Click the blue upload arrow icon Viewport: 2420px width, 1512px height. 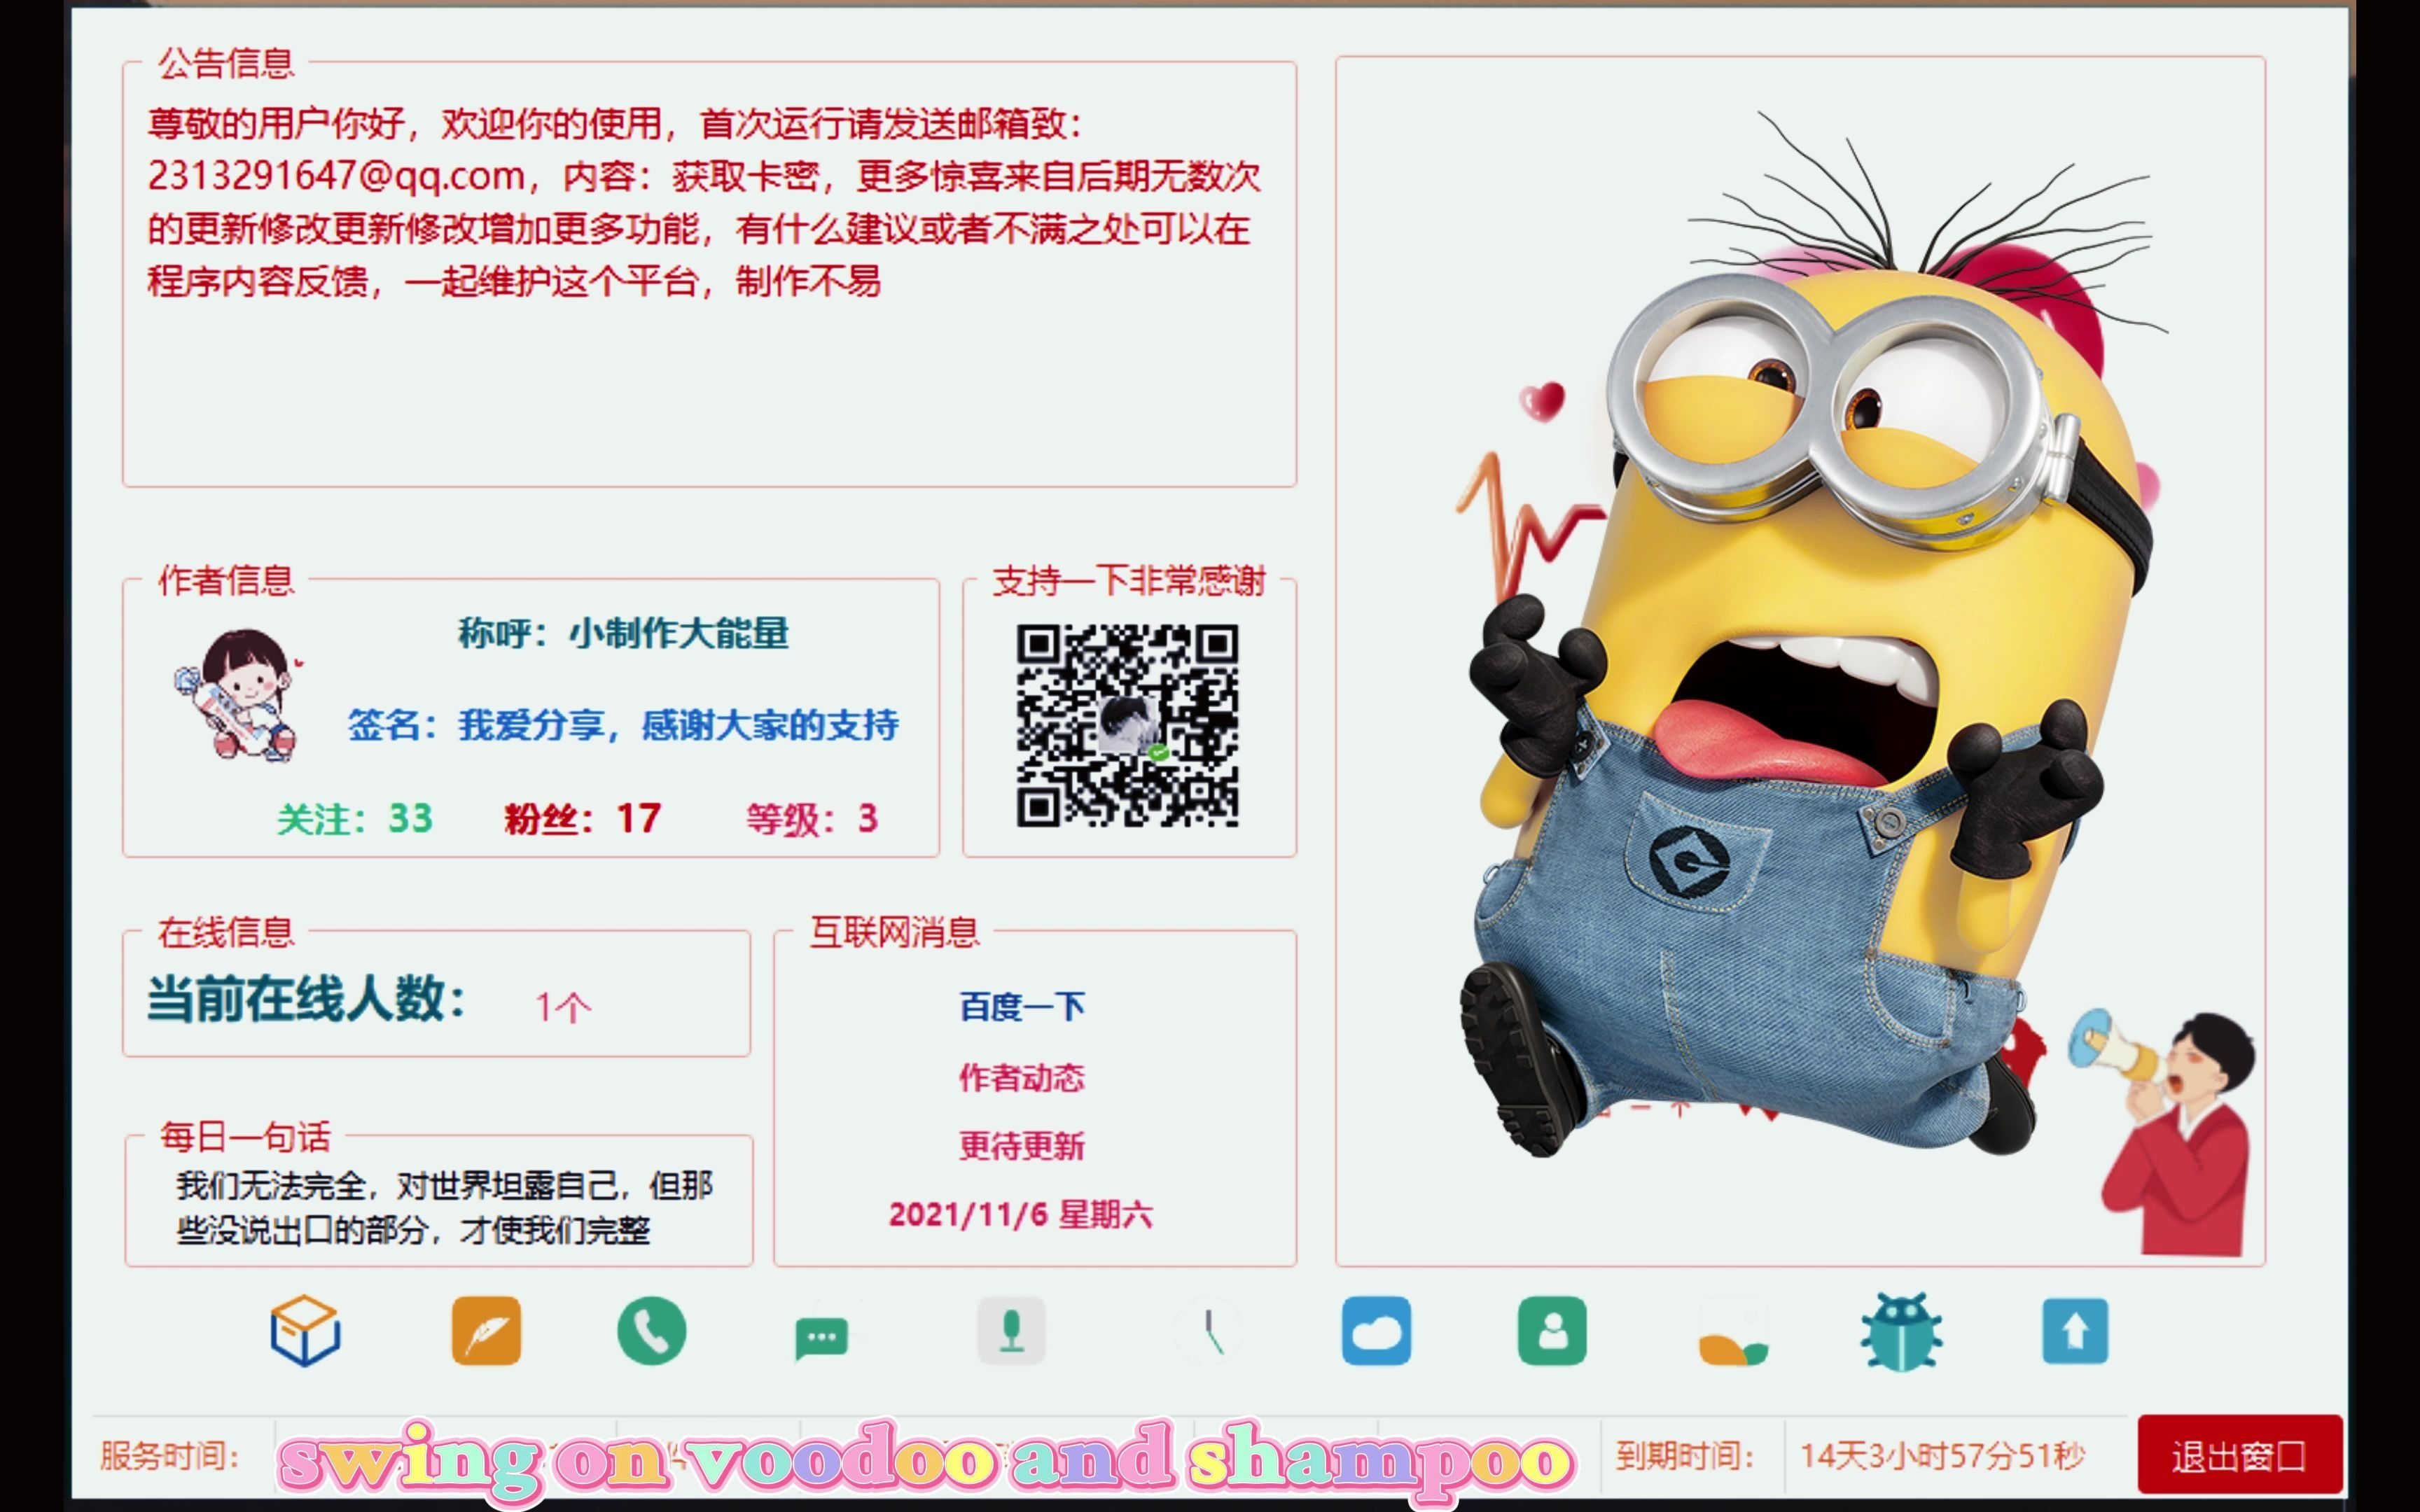point(2075,1330)
